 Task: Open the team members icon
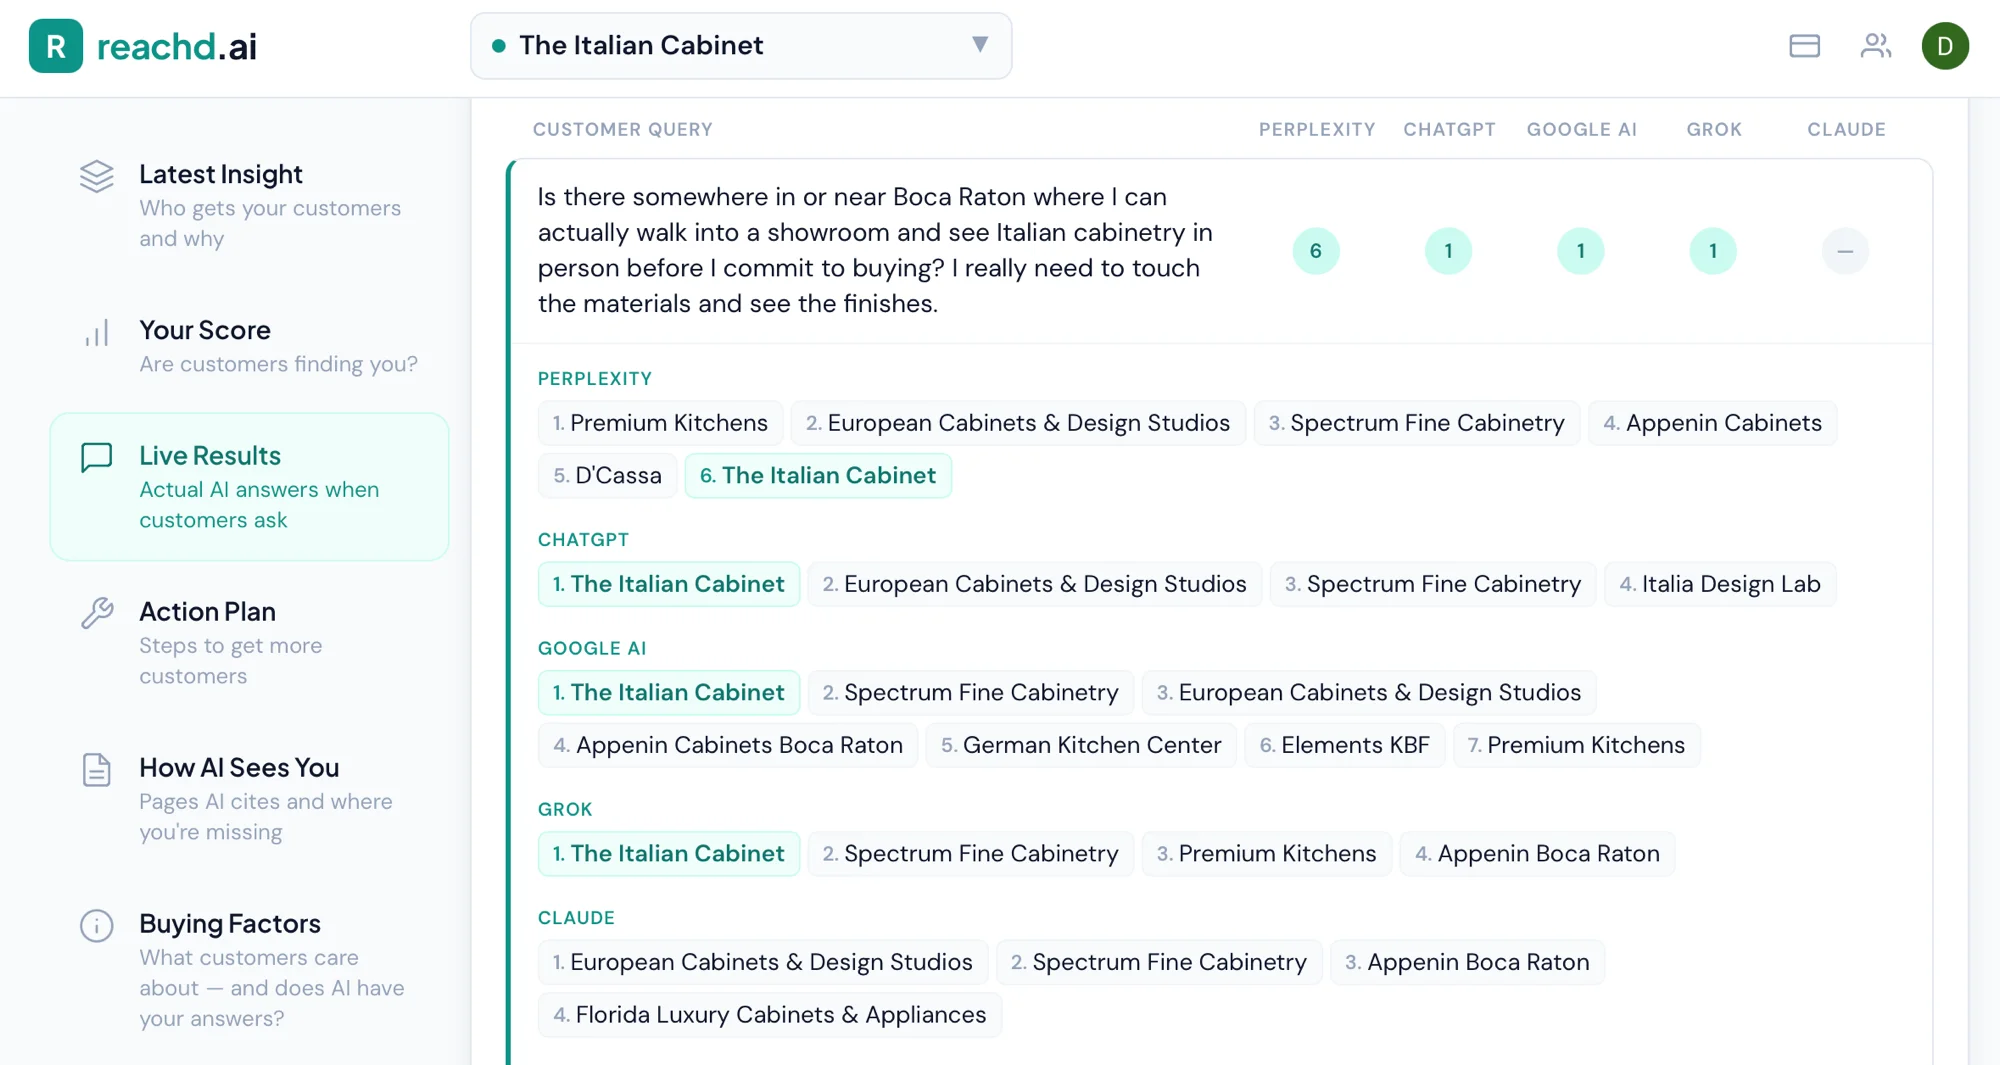click(1875, 46)
